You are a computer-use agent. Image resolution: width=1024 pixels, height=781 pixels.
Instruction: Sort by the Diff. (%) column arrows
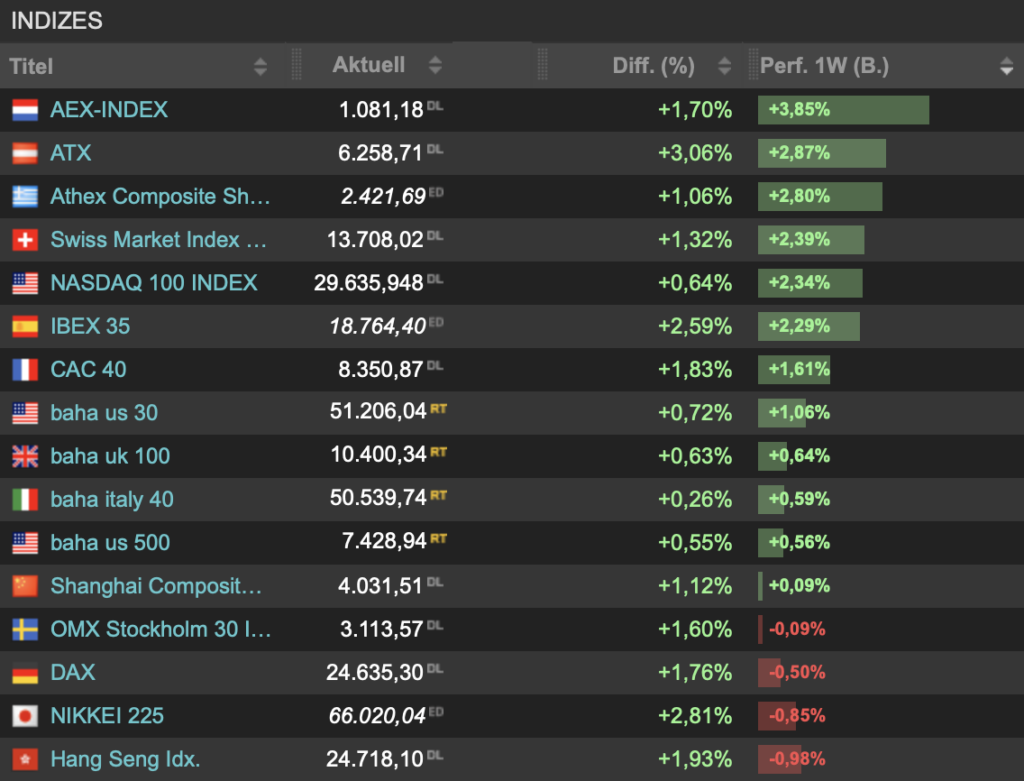(724, 65)
